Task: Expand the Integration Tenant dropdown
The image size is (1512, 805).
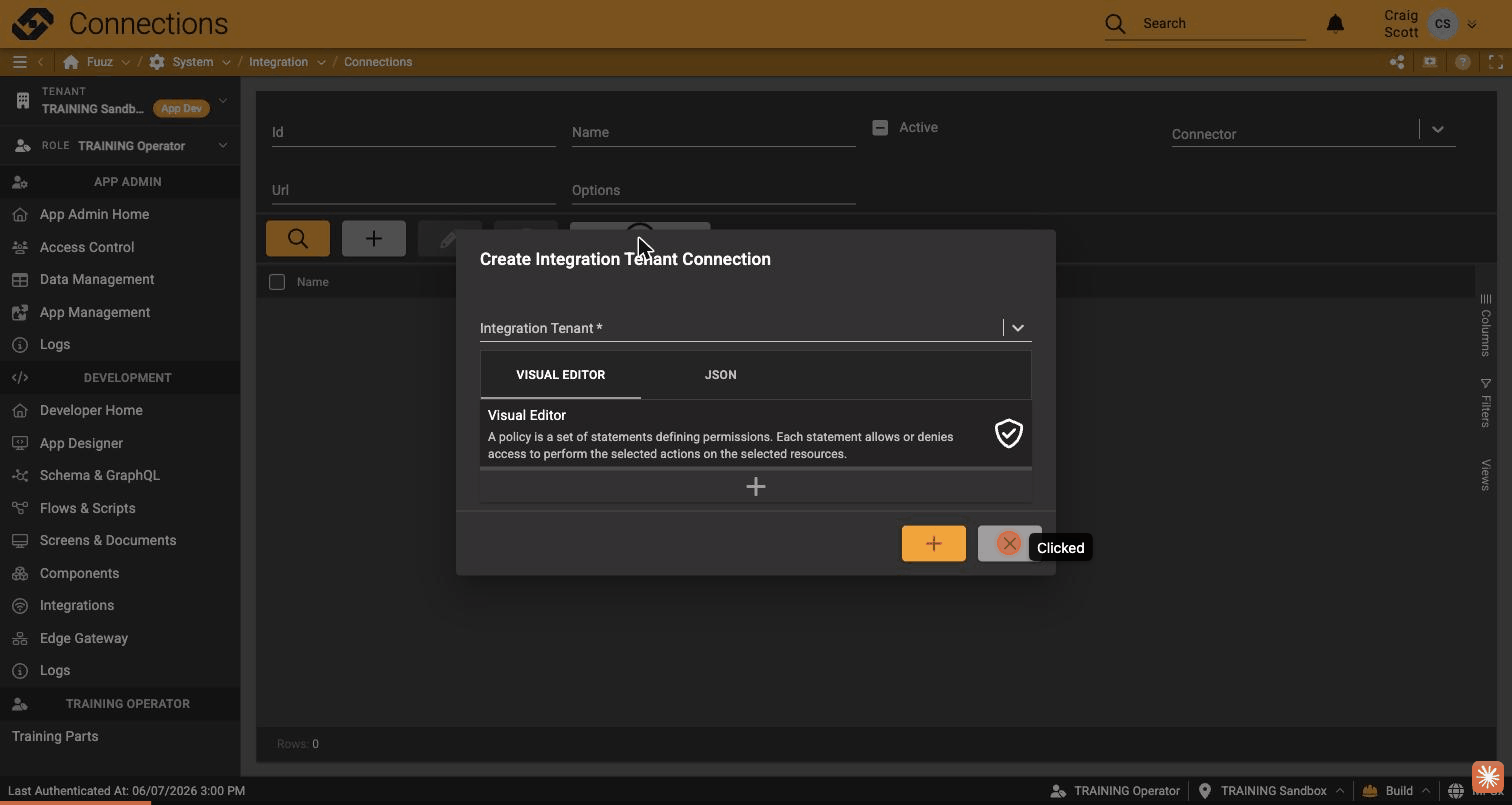Action: [1017, 328]
